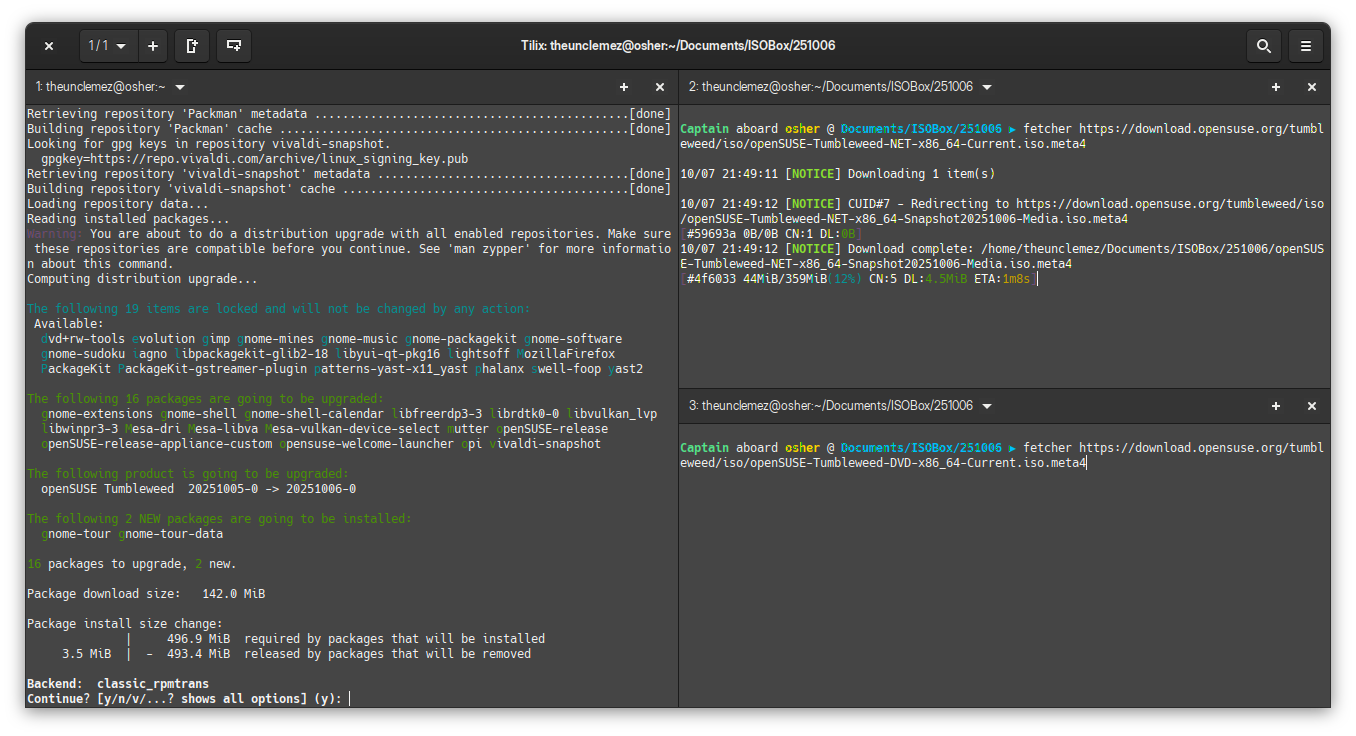
Task: Close terminal 1 using its title bar X
Action: 660,87
